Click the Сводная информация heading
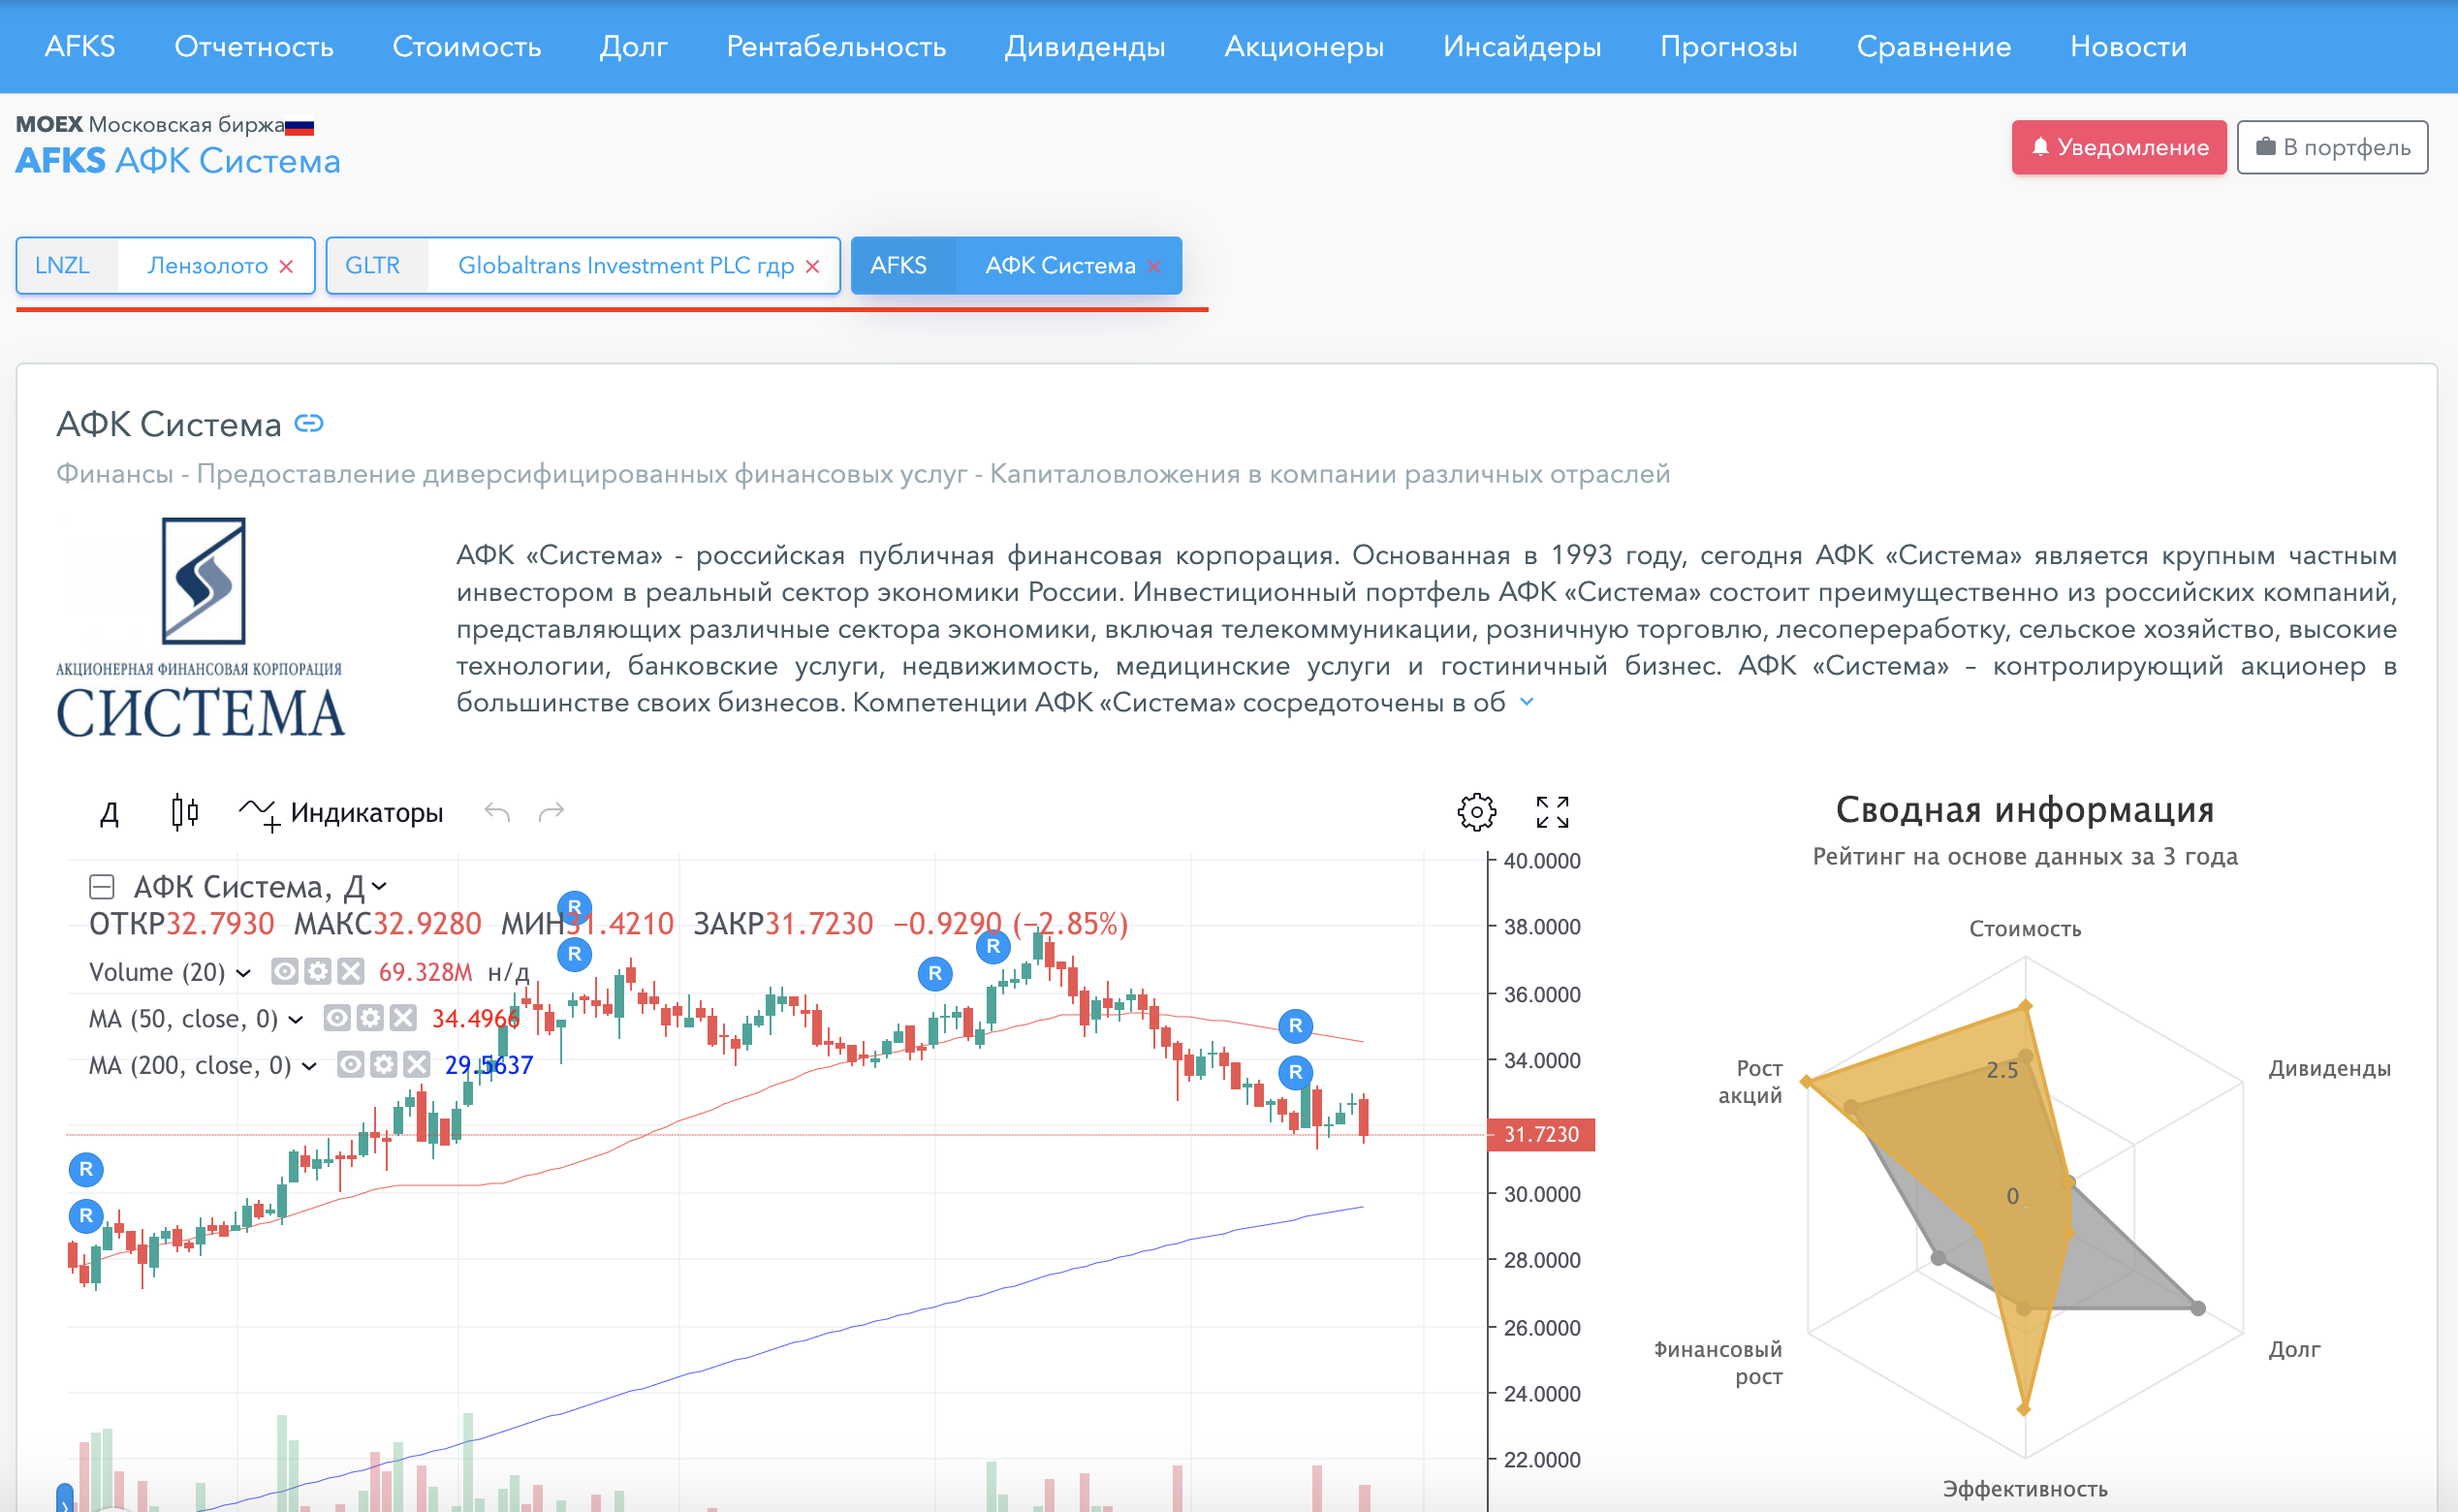Screen dimensions: 2458x1512 pos(2025,810)
